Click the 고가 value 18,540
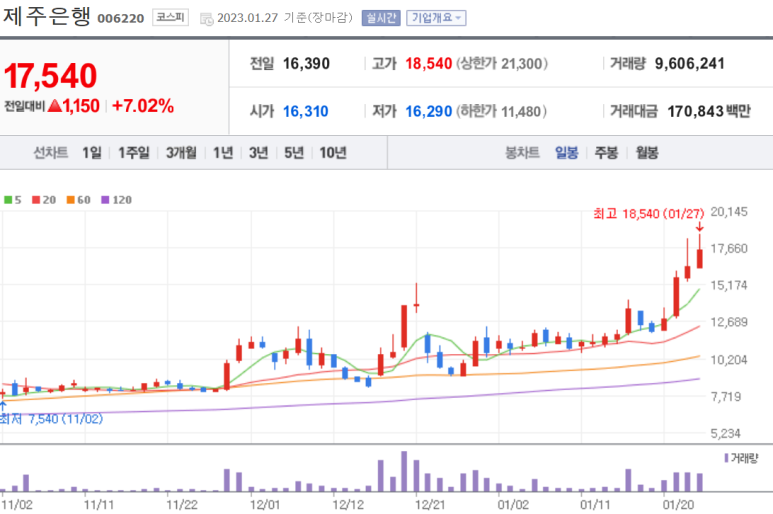This screenshot has width=773, height=514. [428, 64]
